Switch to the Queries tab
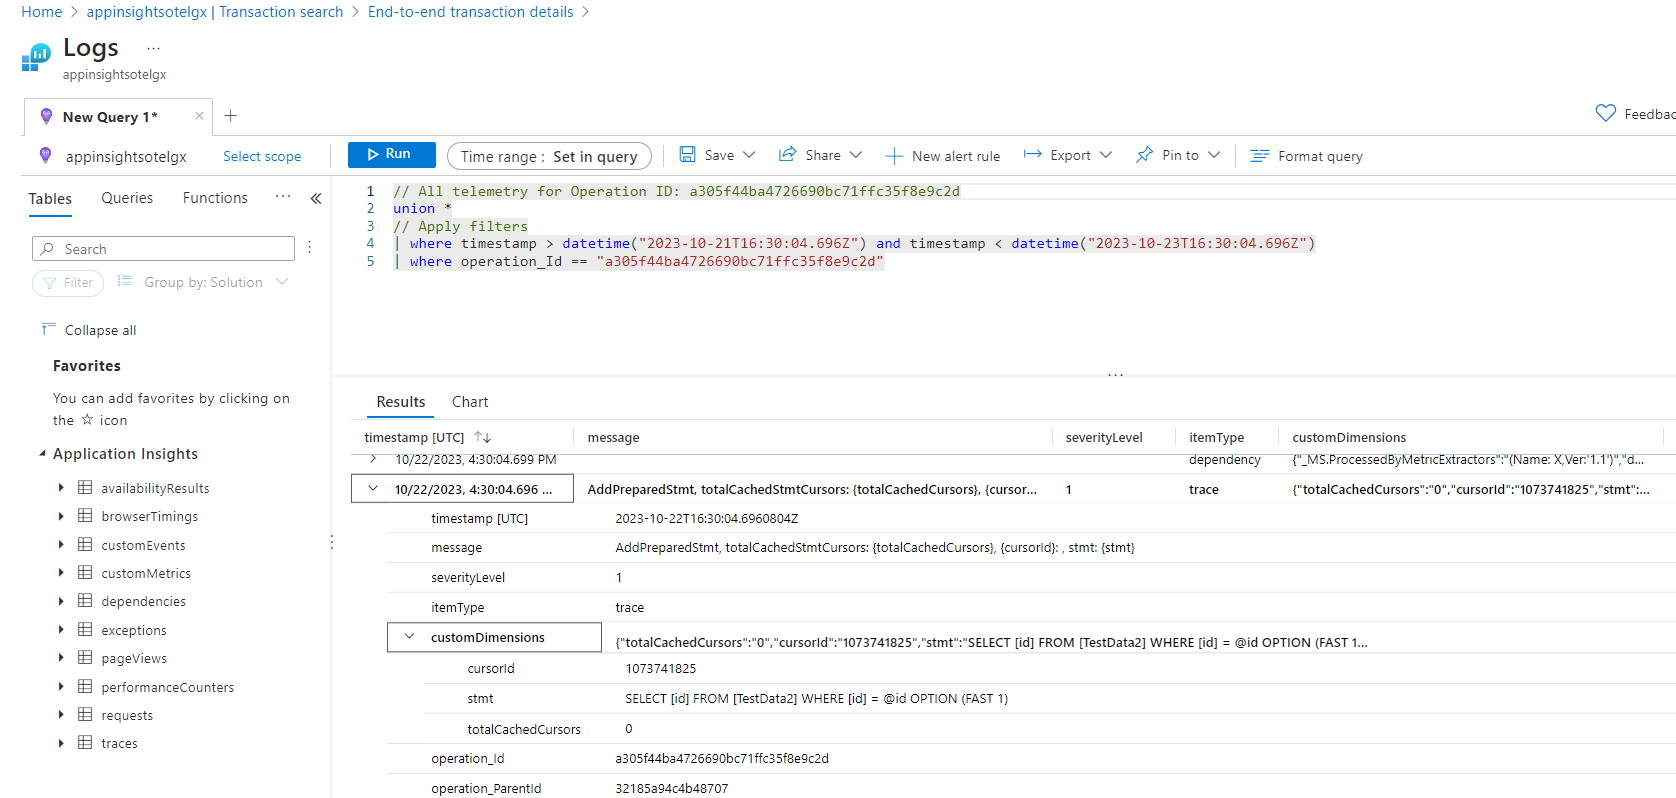 [x=127, y=198]
